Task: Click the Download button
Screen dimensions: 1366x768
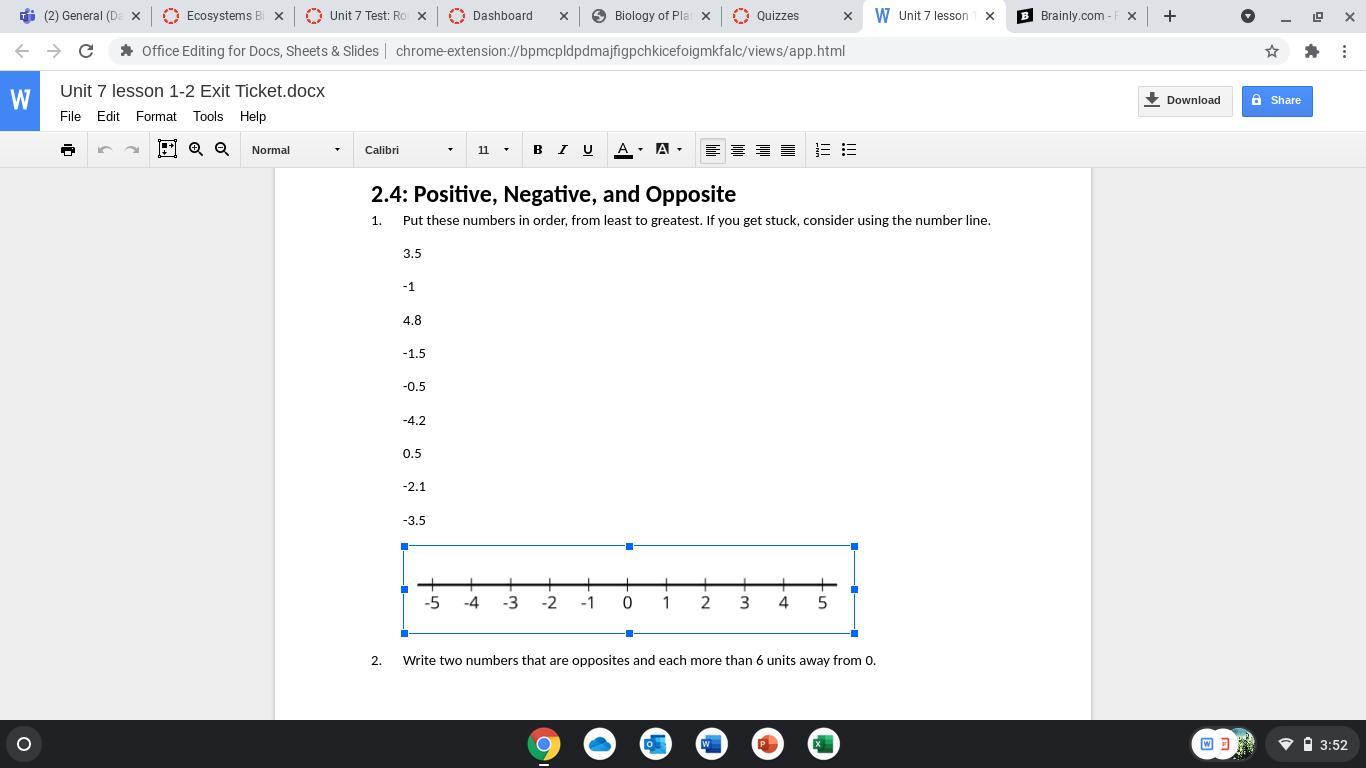Action: 1184,100
